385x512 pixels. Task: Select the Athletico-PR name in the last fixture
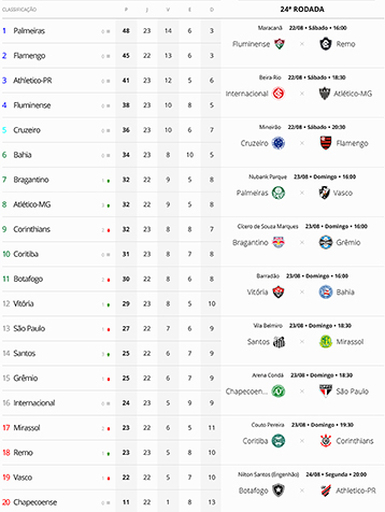click(x=356, y=491)
